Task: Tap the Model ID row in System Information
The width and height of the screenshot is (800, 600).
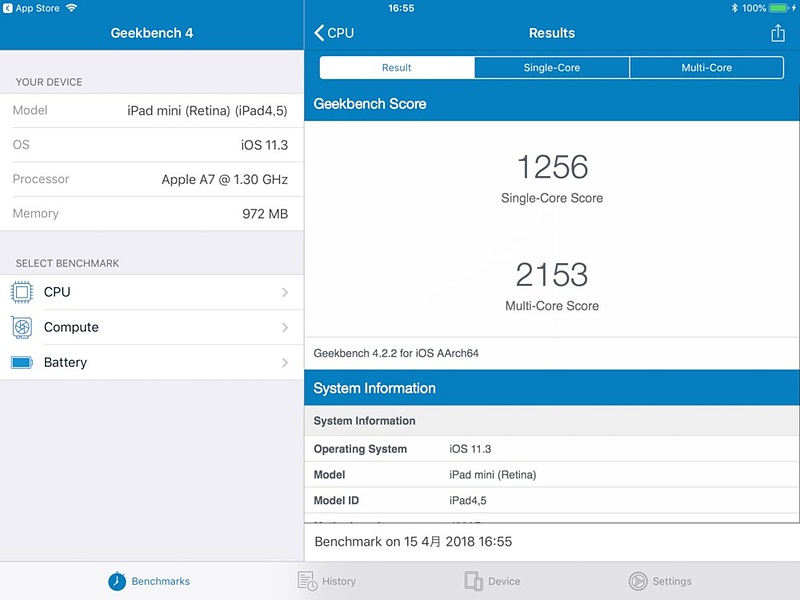Action: [550, 500]
